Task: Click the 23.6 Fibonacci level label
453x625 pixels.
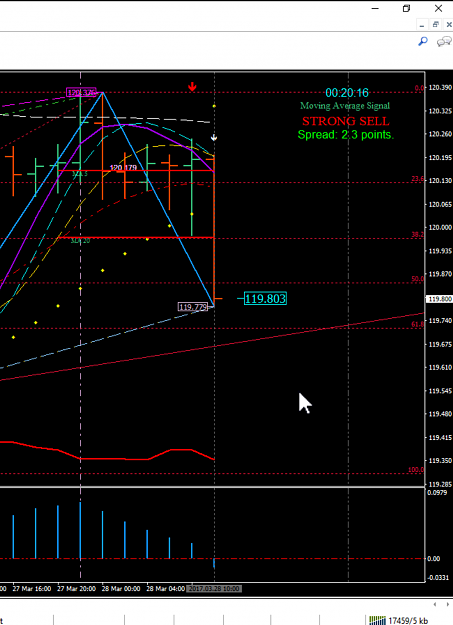Action: coord(418,179)
